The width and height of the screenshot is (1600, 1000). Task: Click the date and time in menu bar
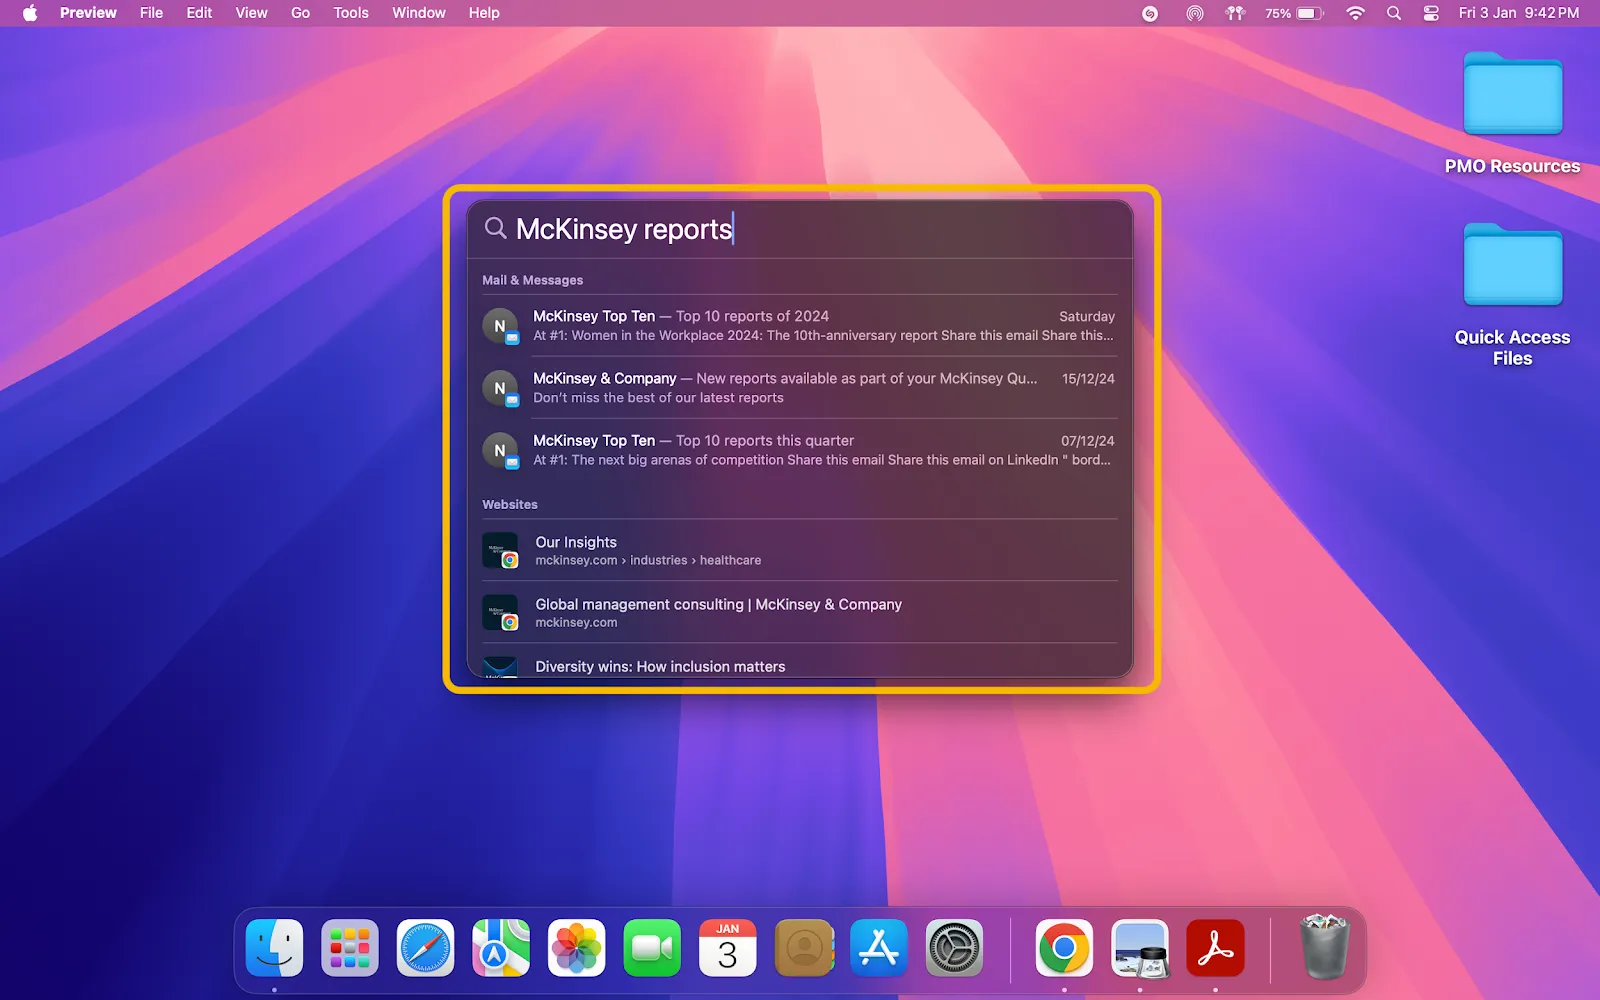tap(1518, 13)
